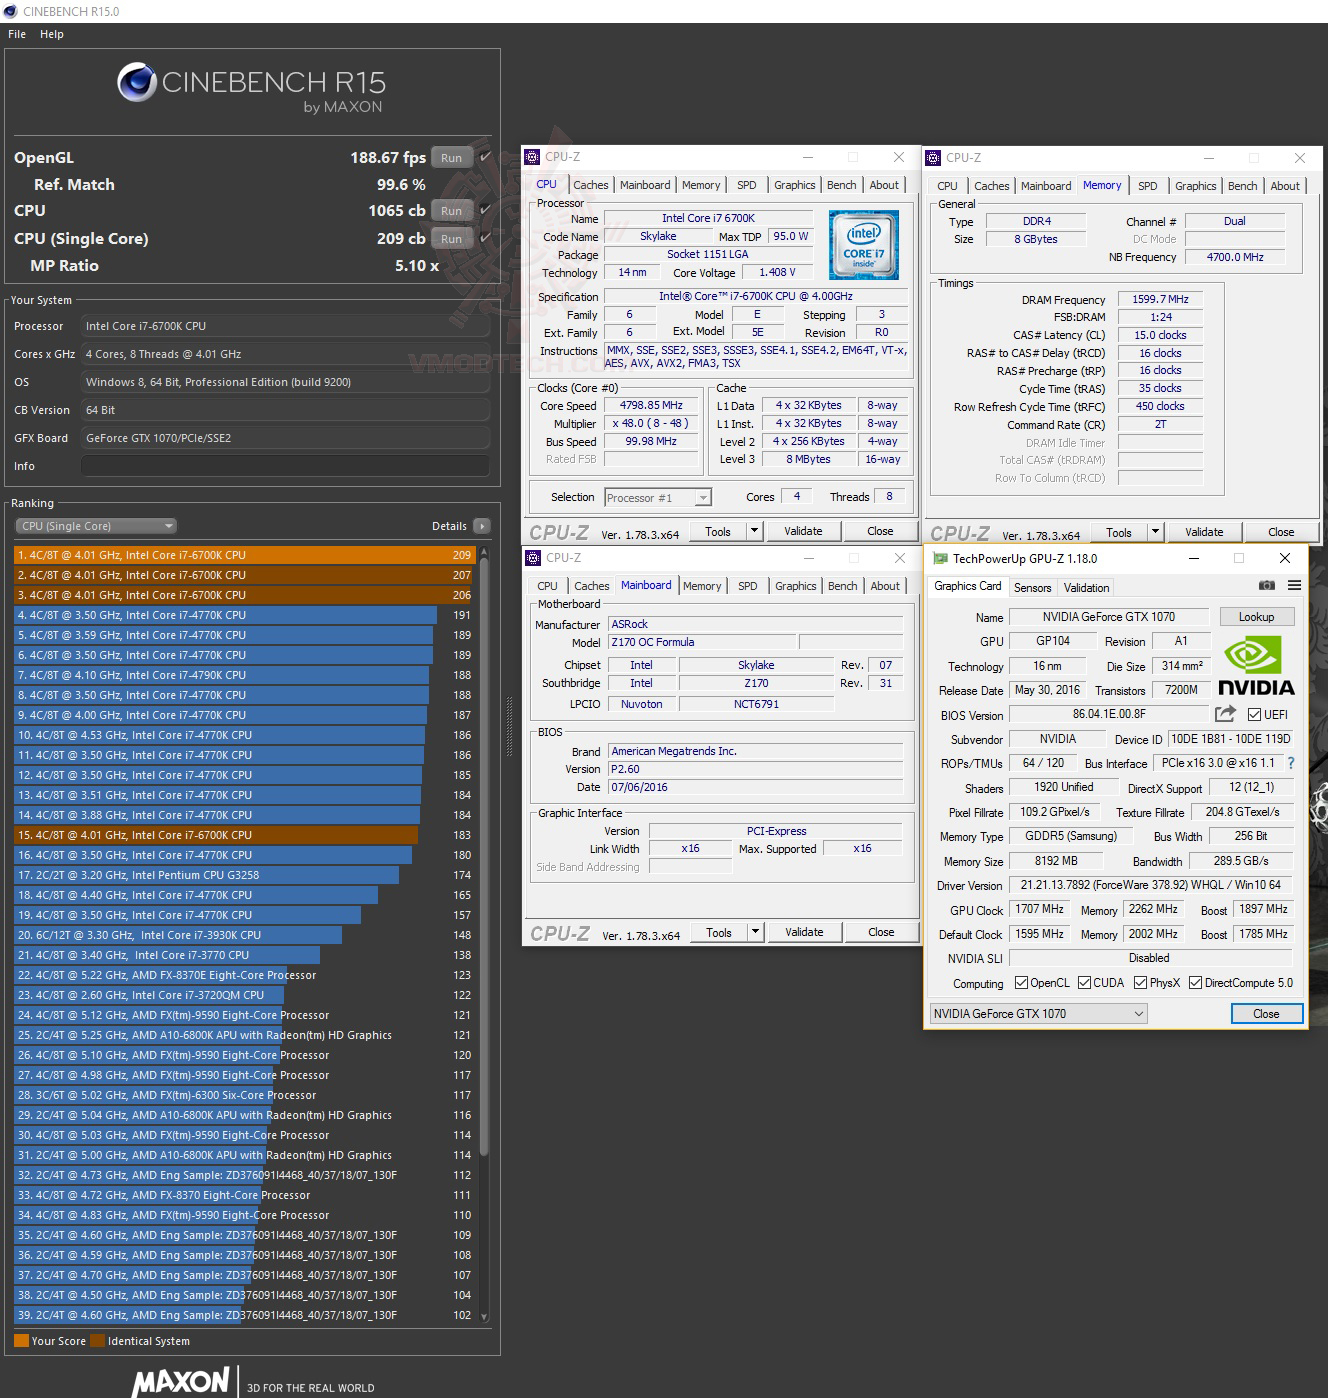Click the Bus Interface question mark in GPU-Z
The height and width of the screenshot is (1398, 1328).
1291,763
